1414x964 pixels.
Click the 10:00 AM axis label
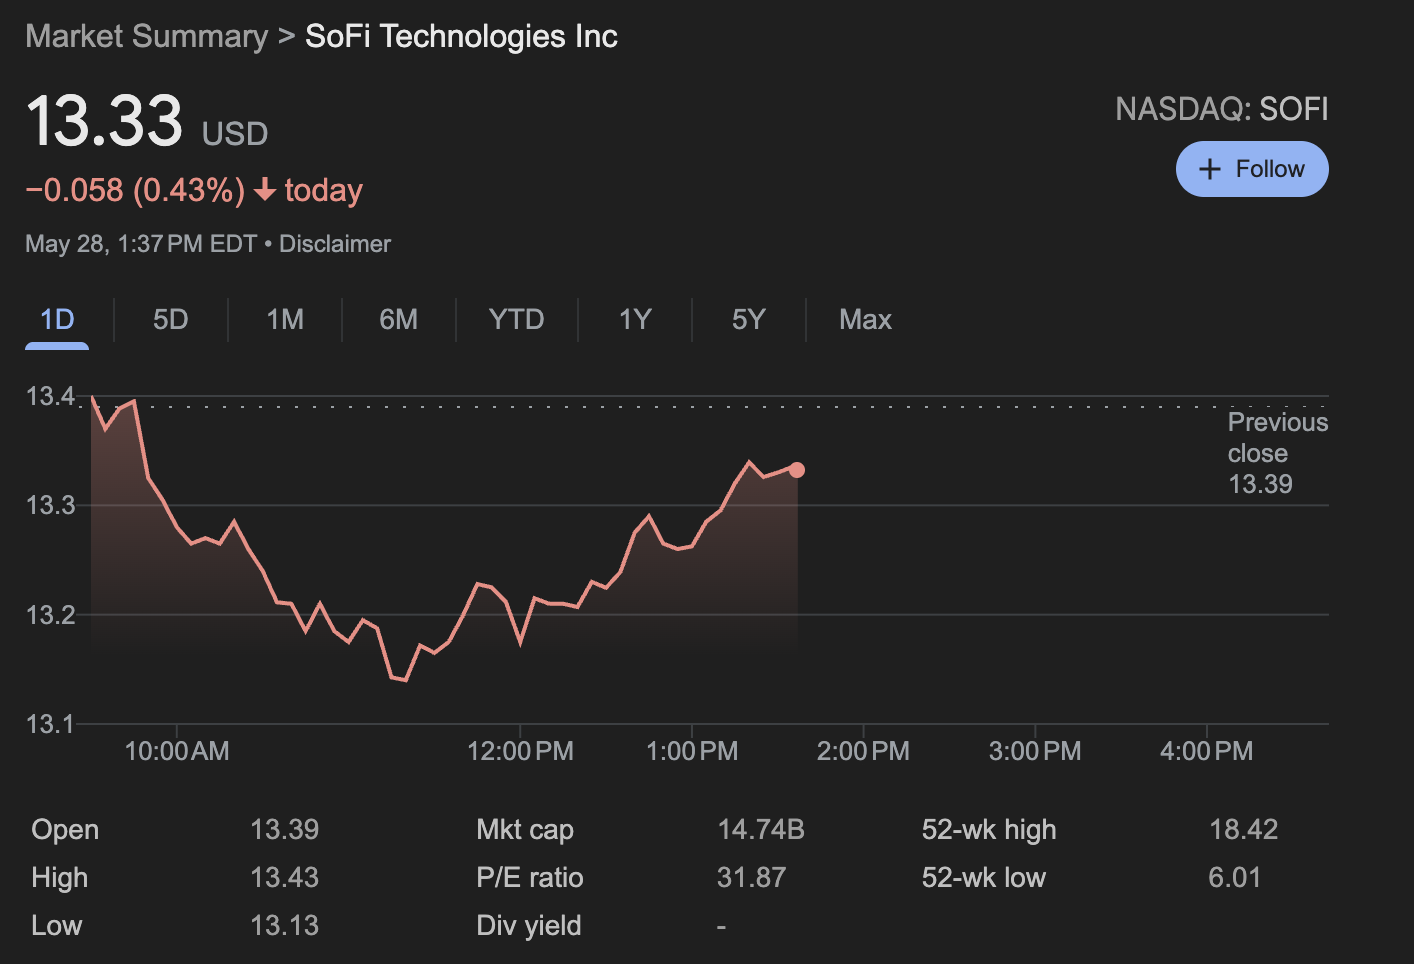[177, 751]
